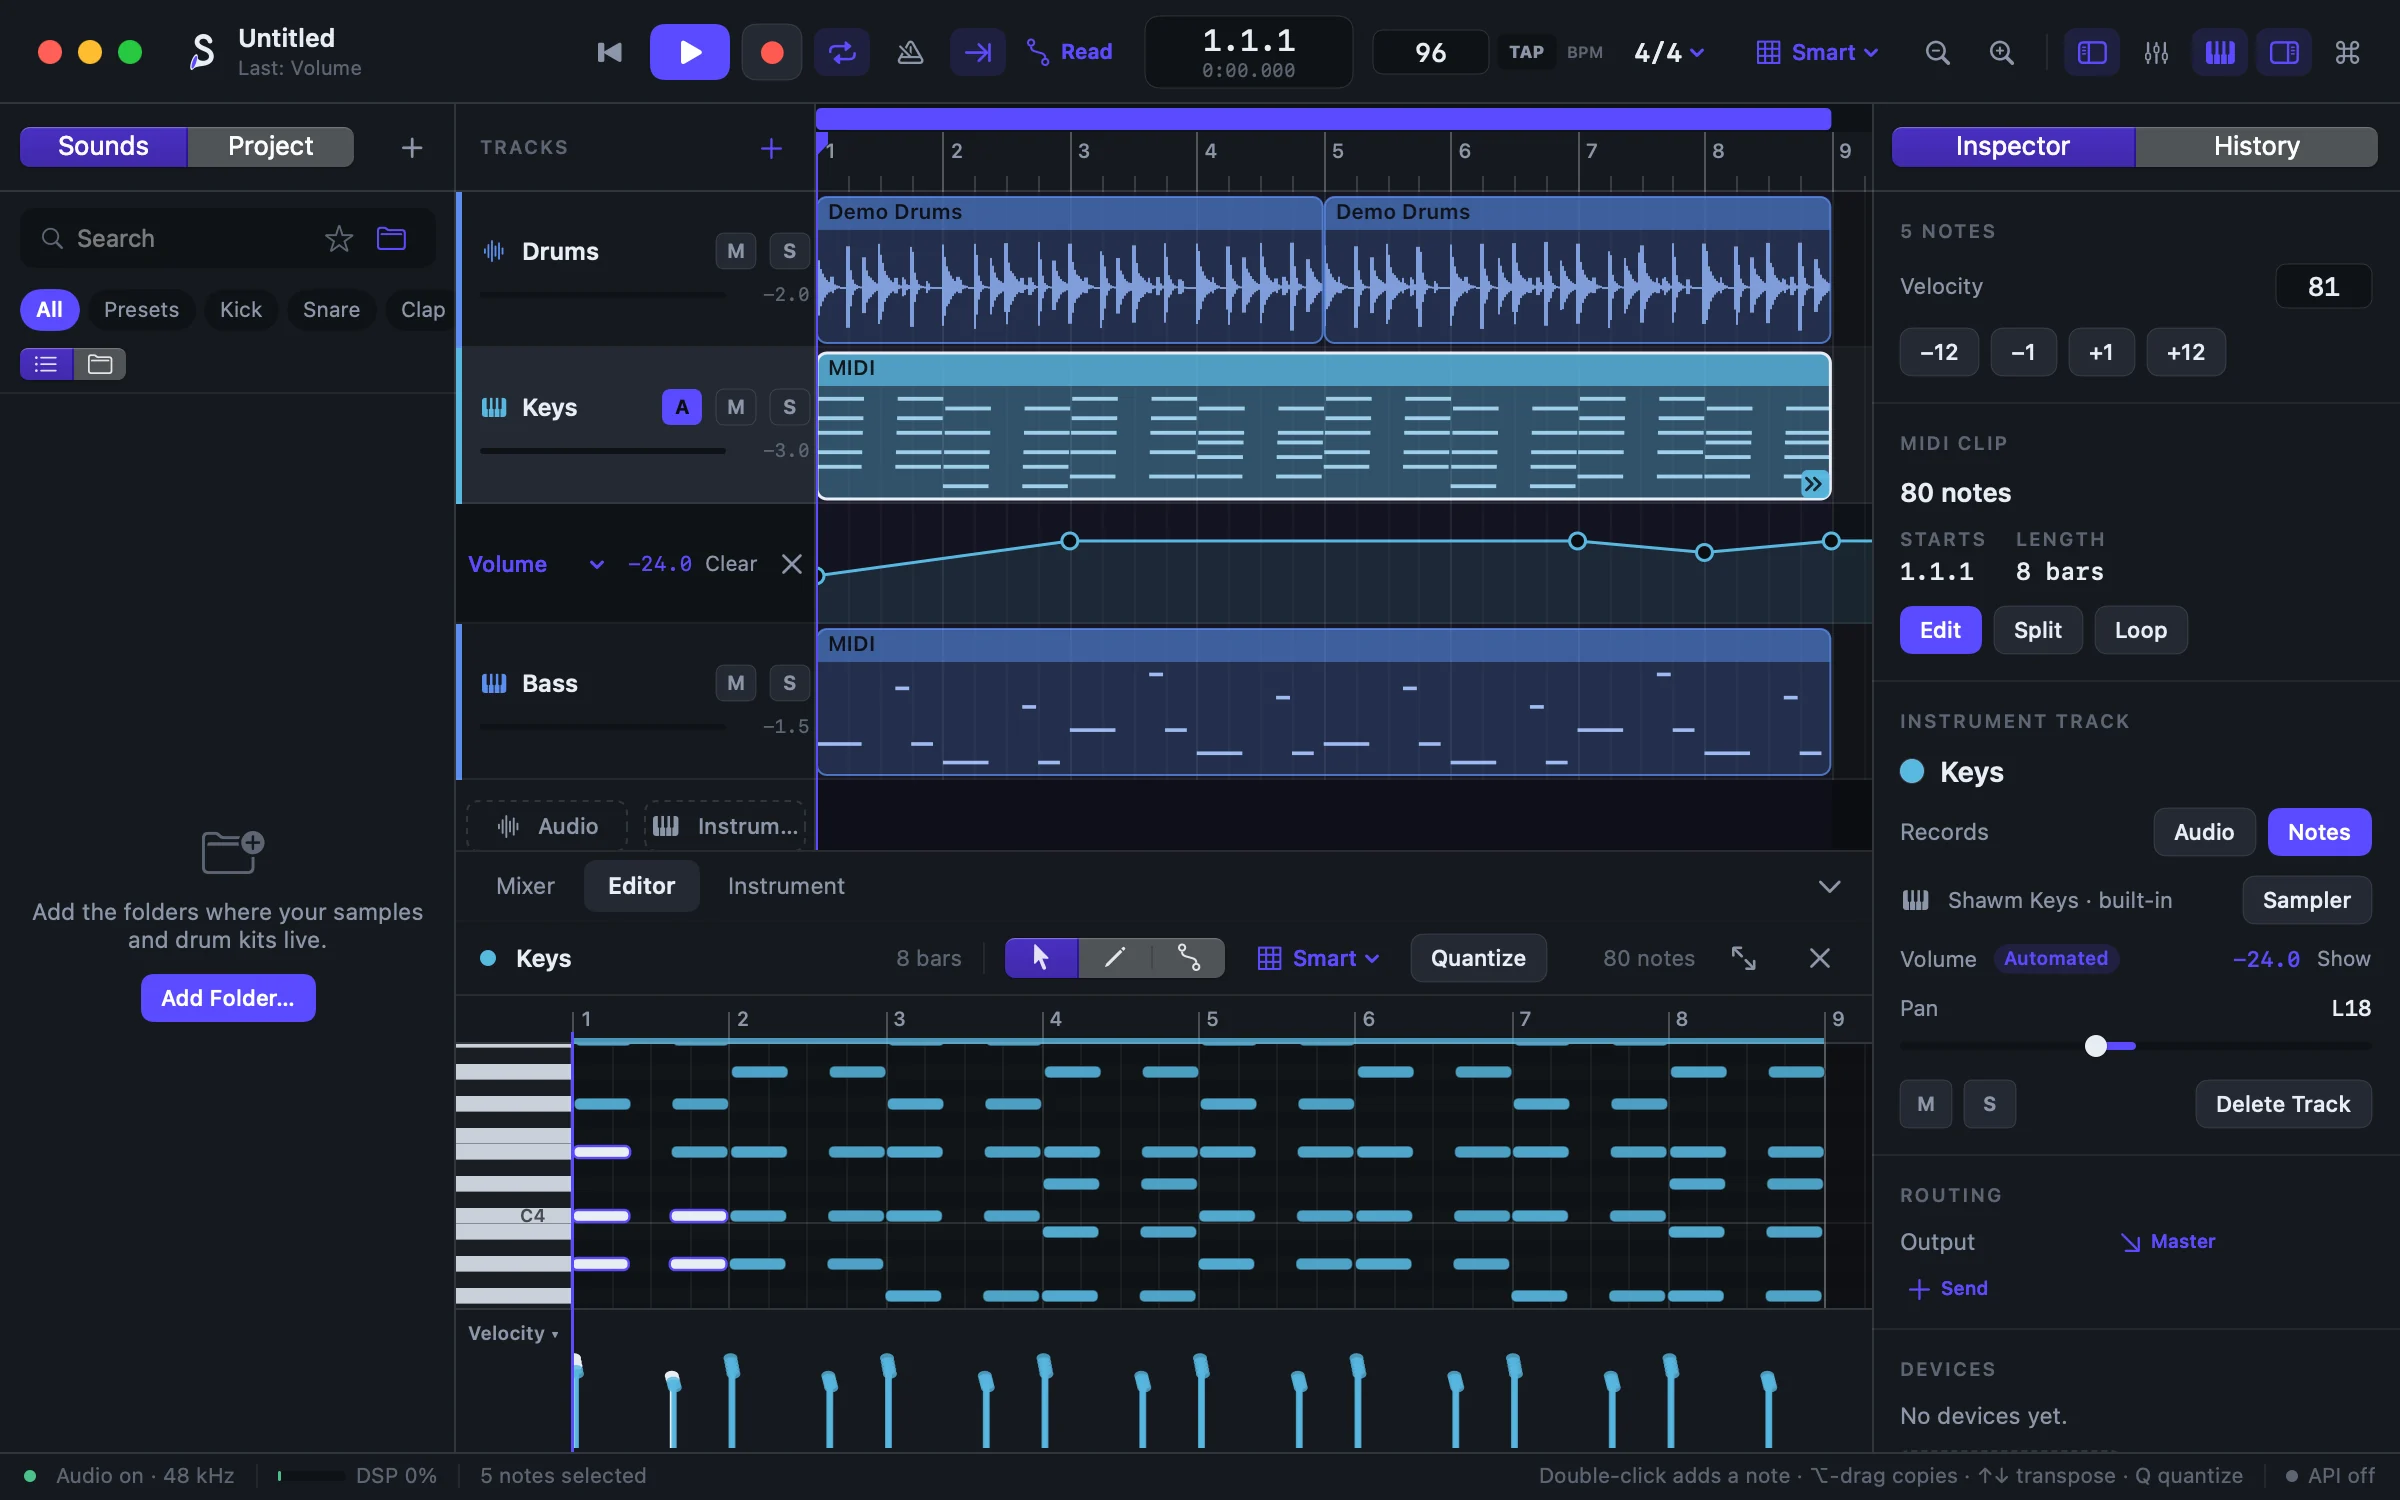Viewport: 2400px width, 1500px height.
Task: Open the 4/4 time signature dropdown
Action: [1669, 52]
